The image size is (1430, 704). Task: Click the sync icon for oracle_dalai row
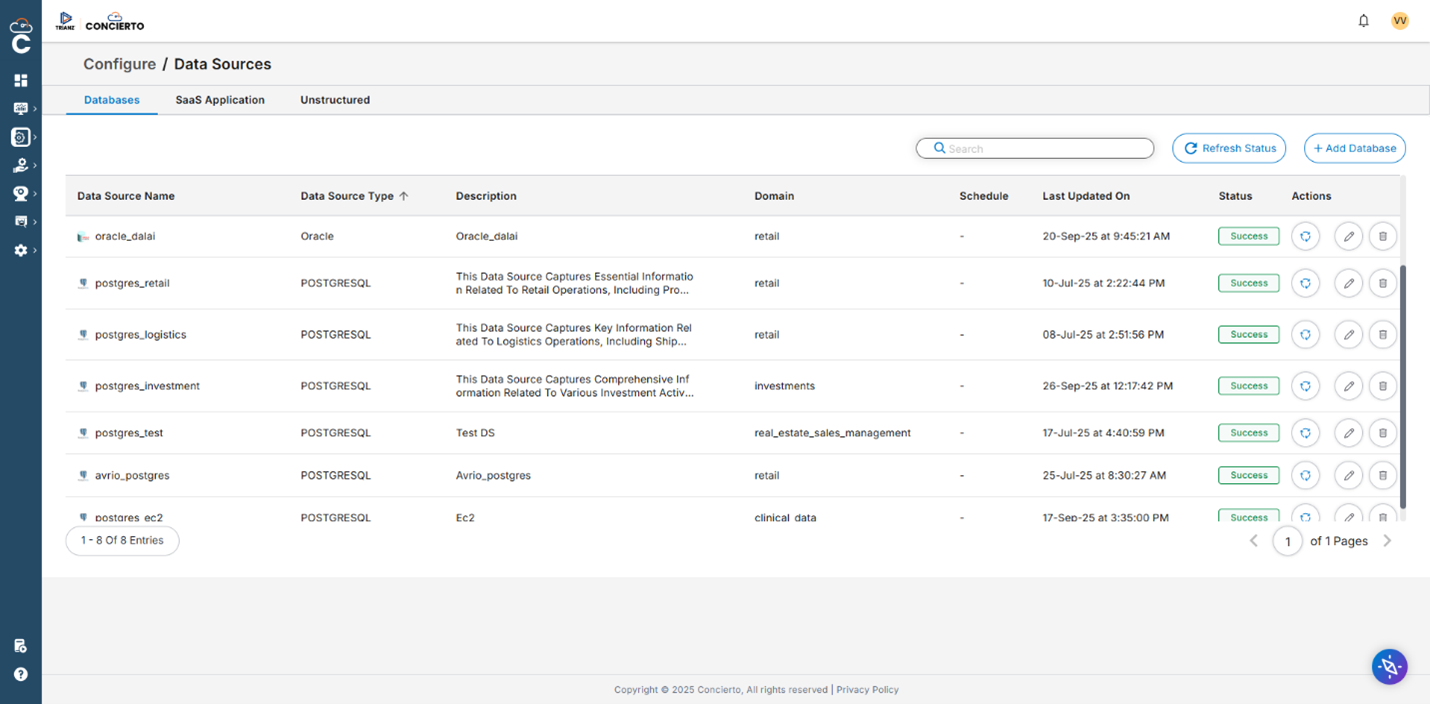click(x=1305, y=236)
